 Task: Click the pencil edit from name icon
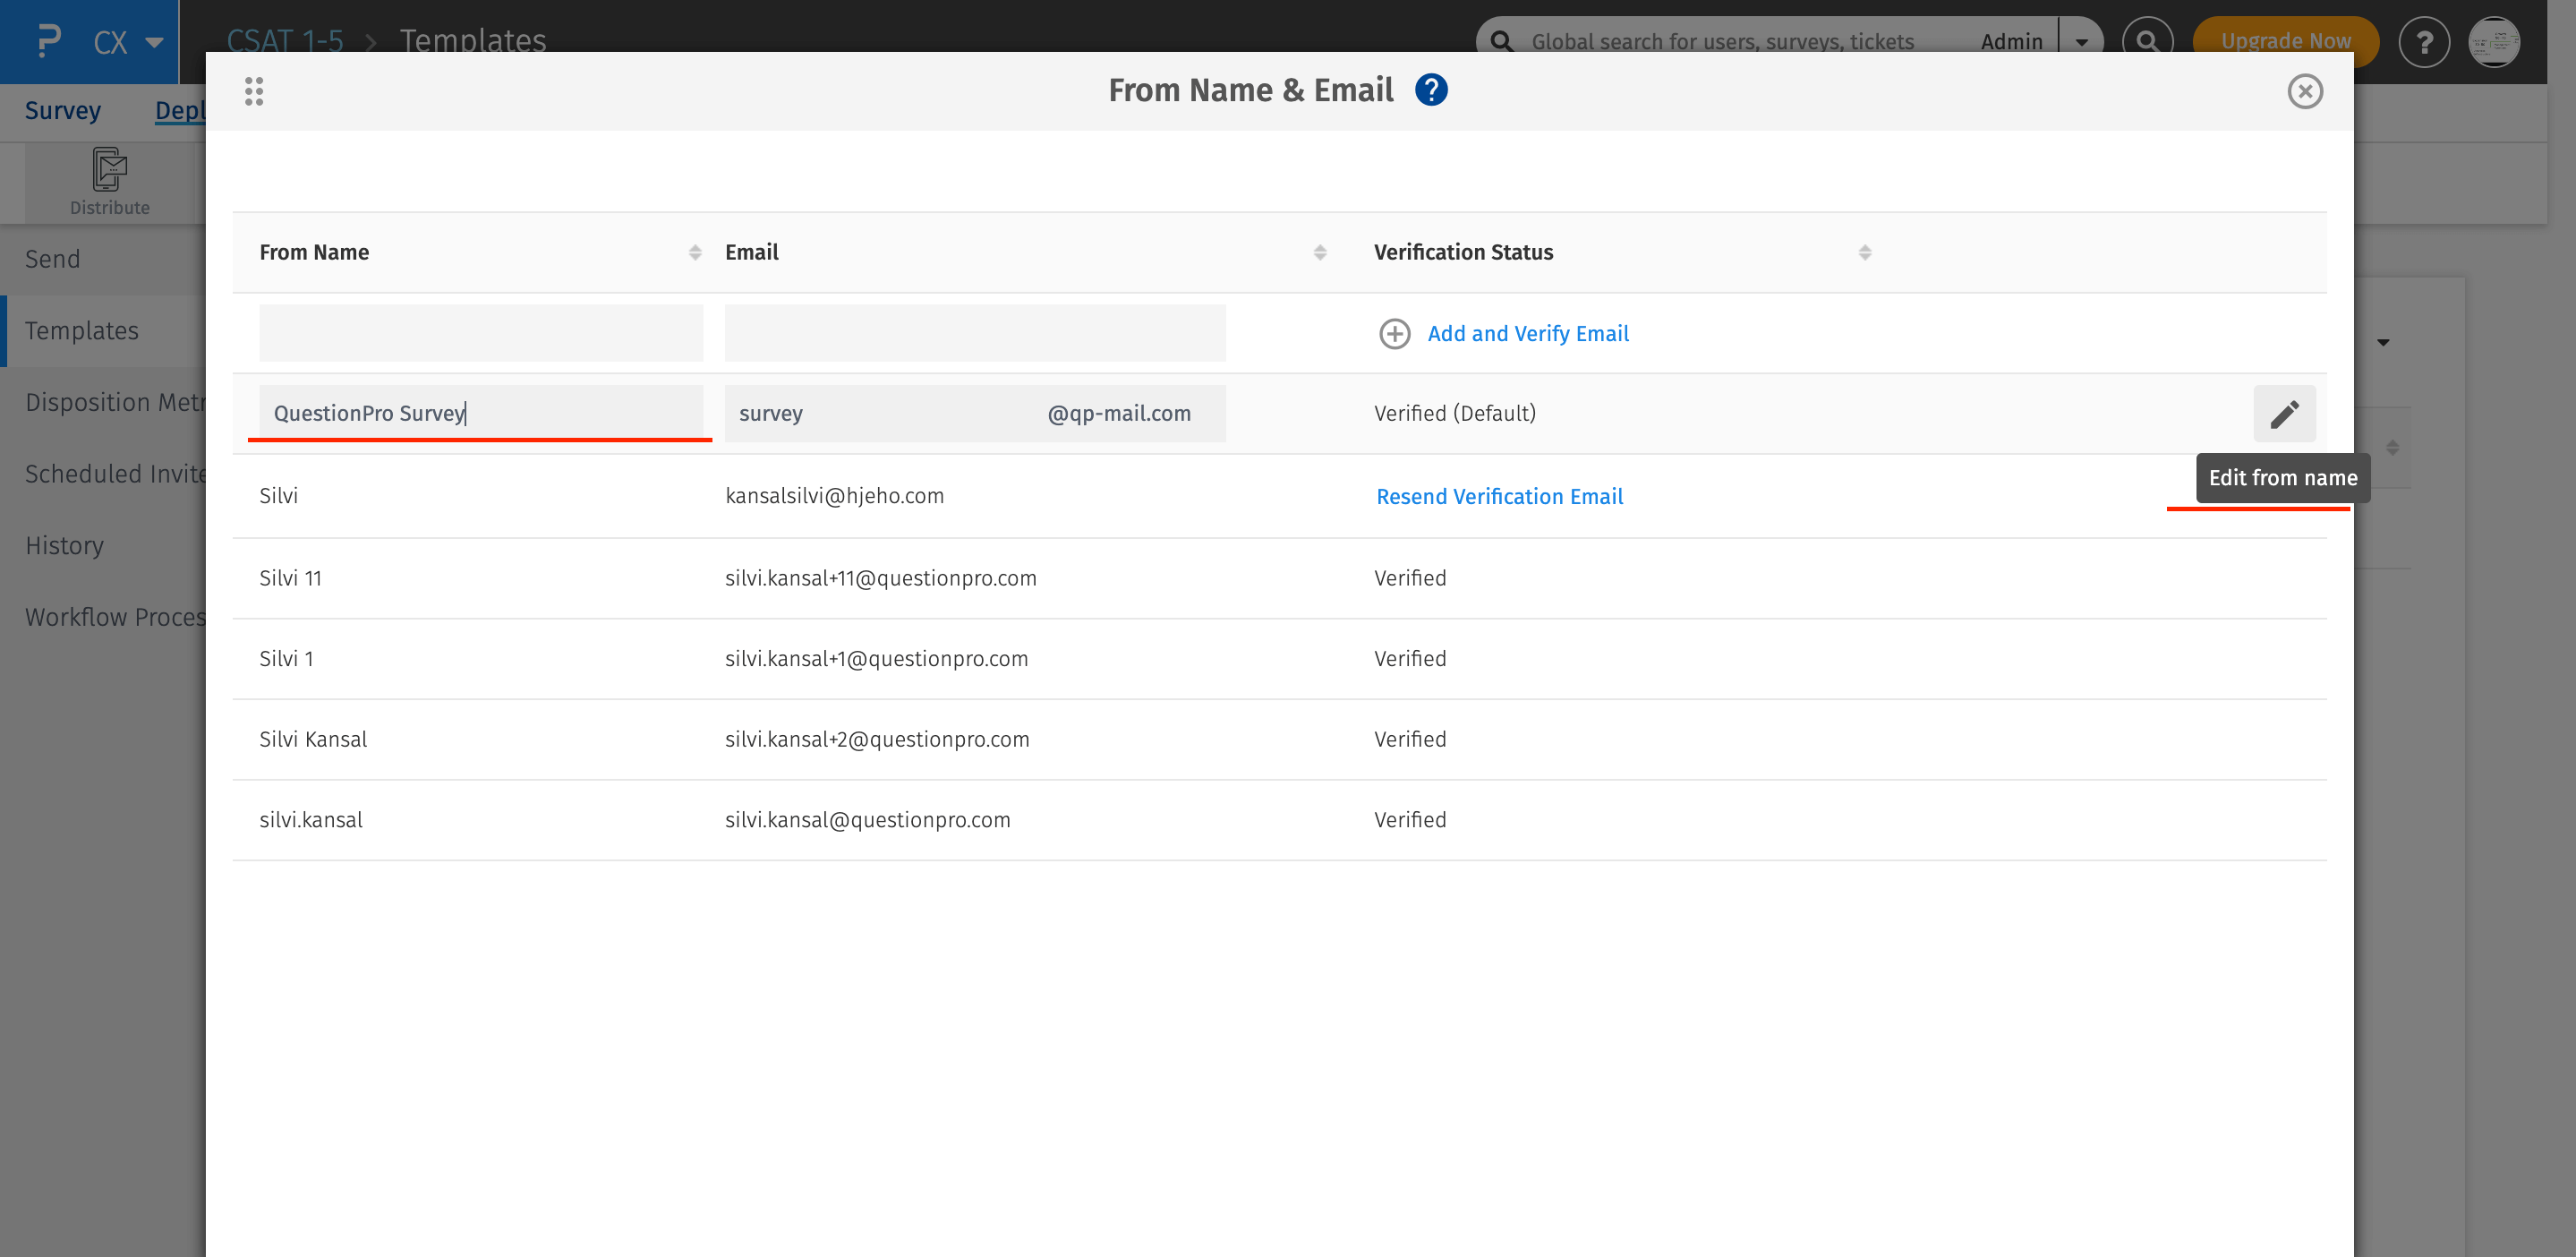click(2284, 413)
